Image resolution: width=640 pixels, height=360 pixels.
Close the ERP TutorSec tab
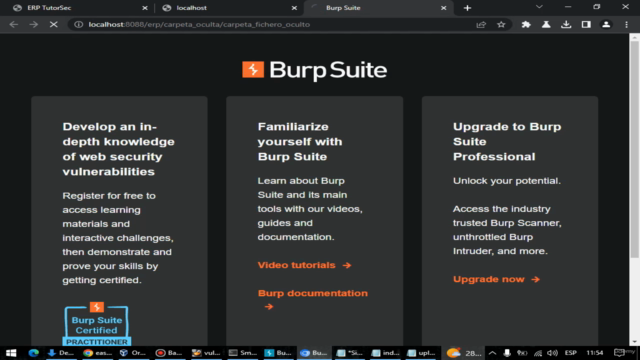(x=144, y=8)
